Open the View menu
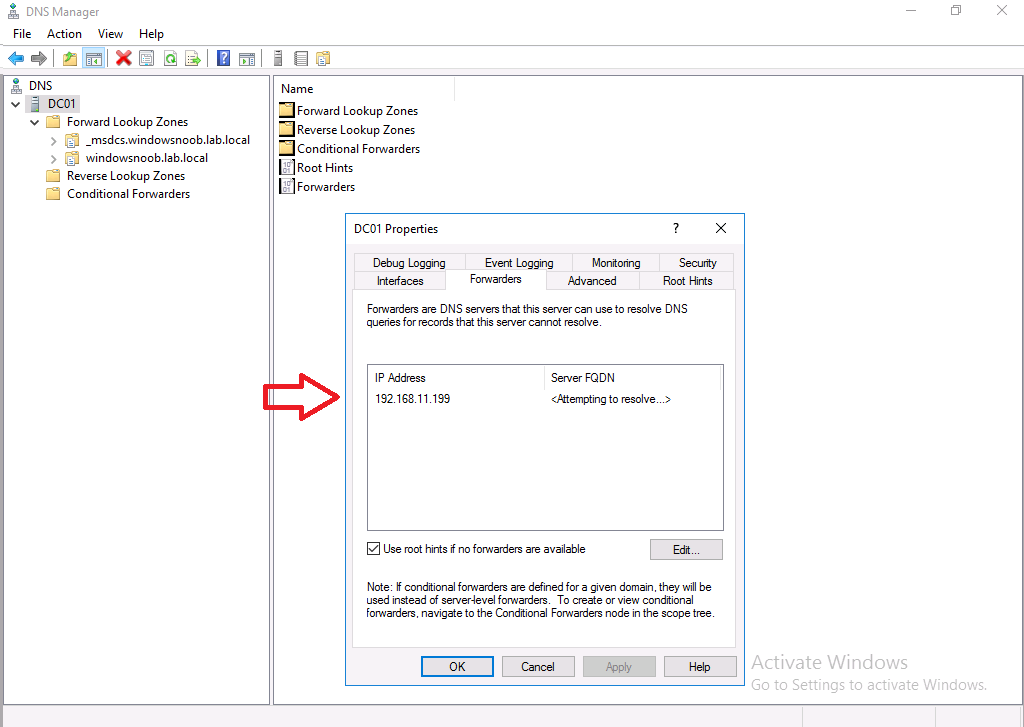 pyautogui.click(x=110, y=34)
